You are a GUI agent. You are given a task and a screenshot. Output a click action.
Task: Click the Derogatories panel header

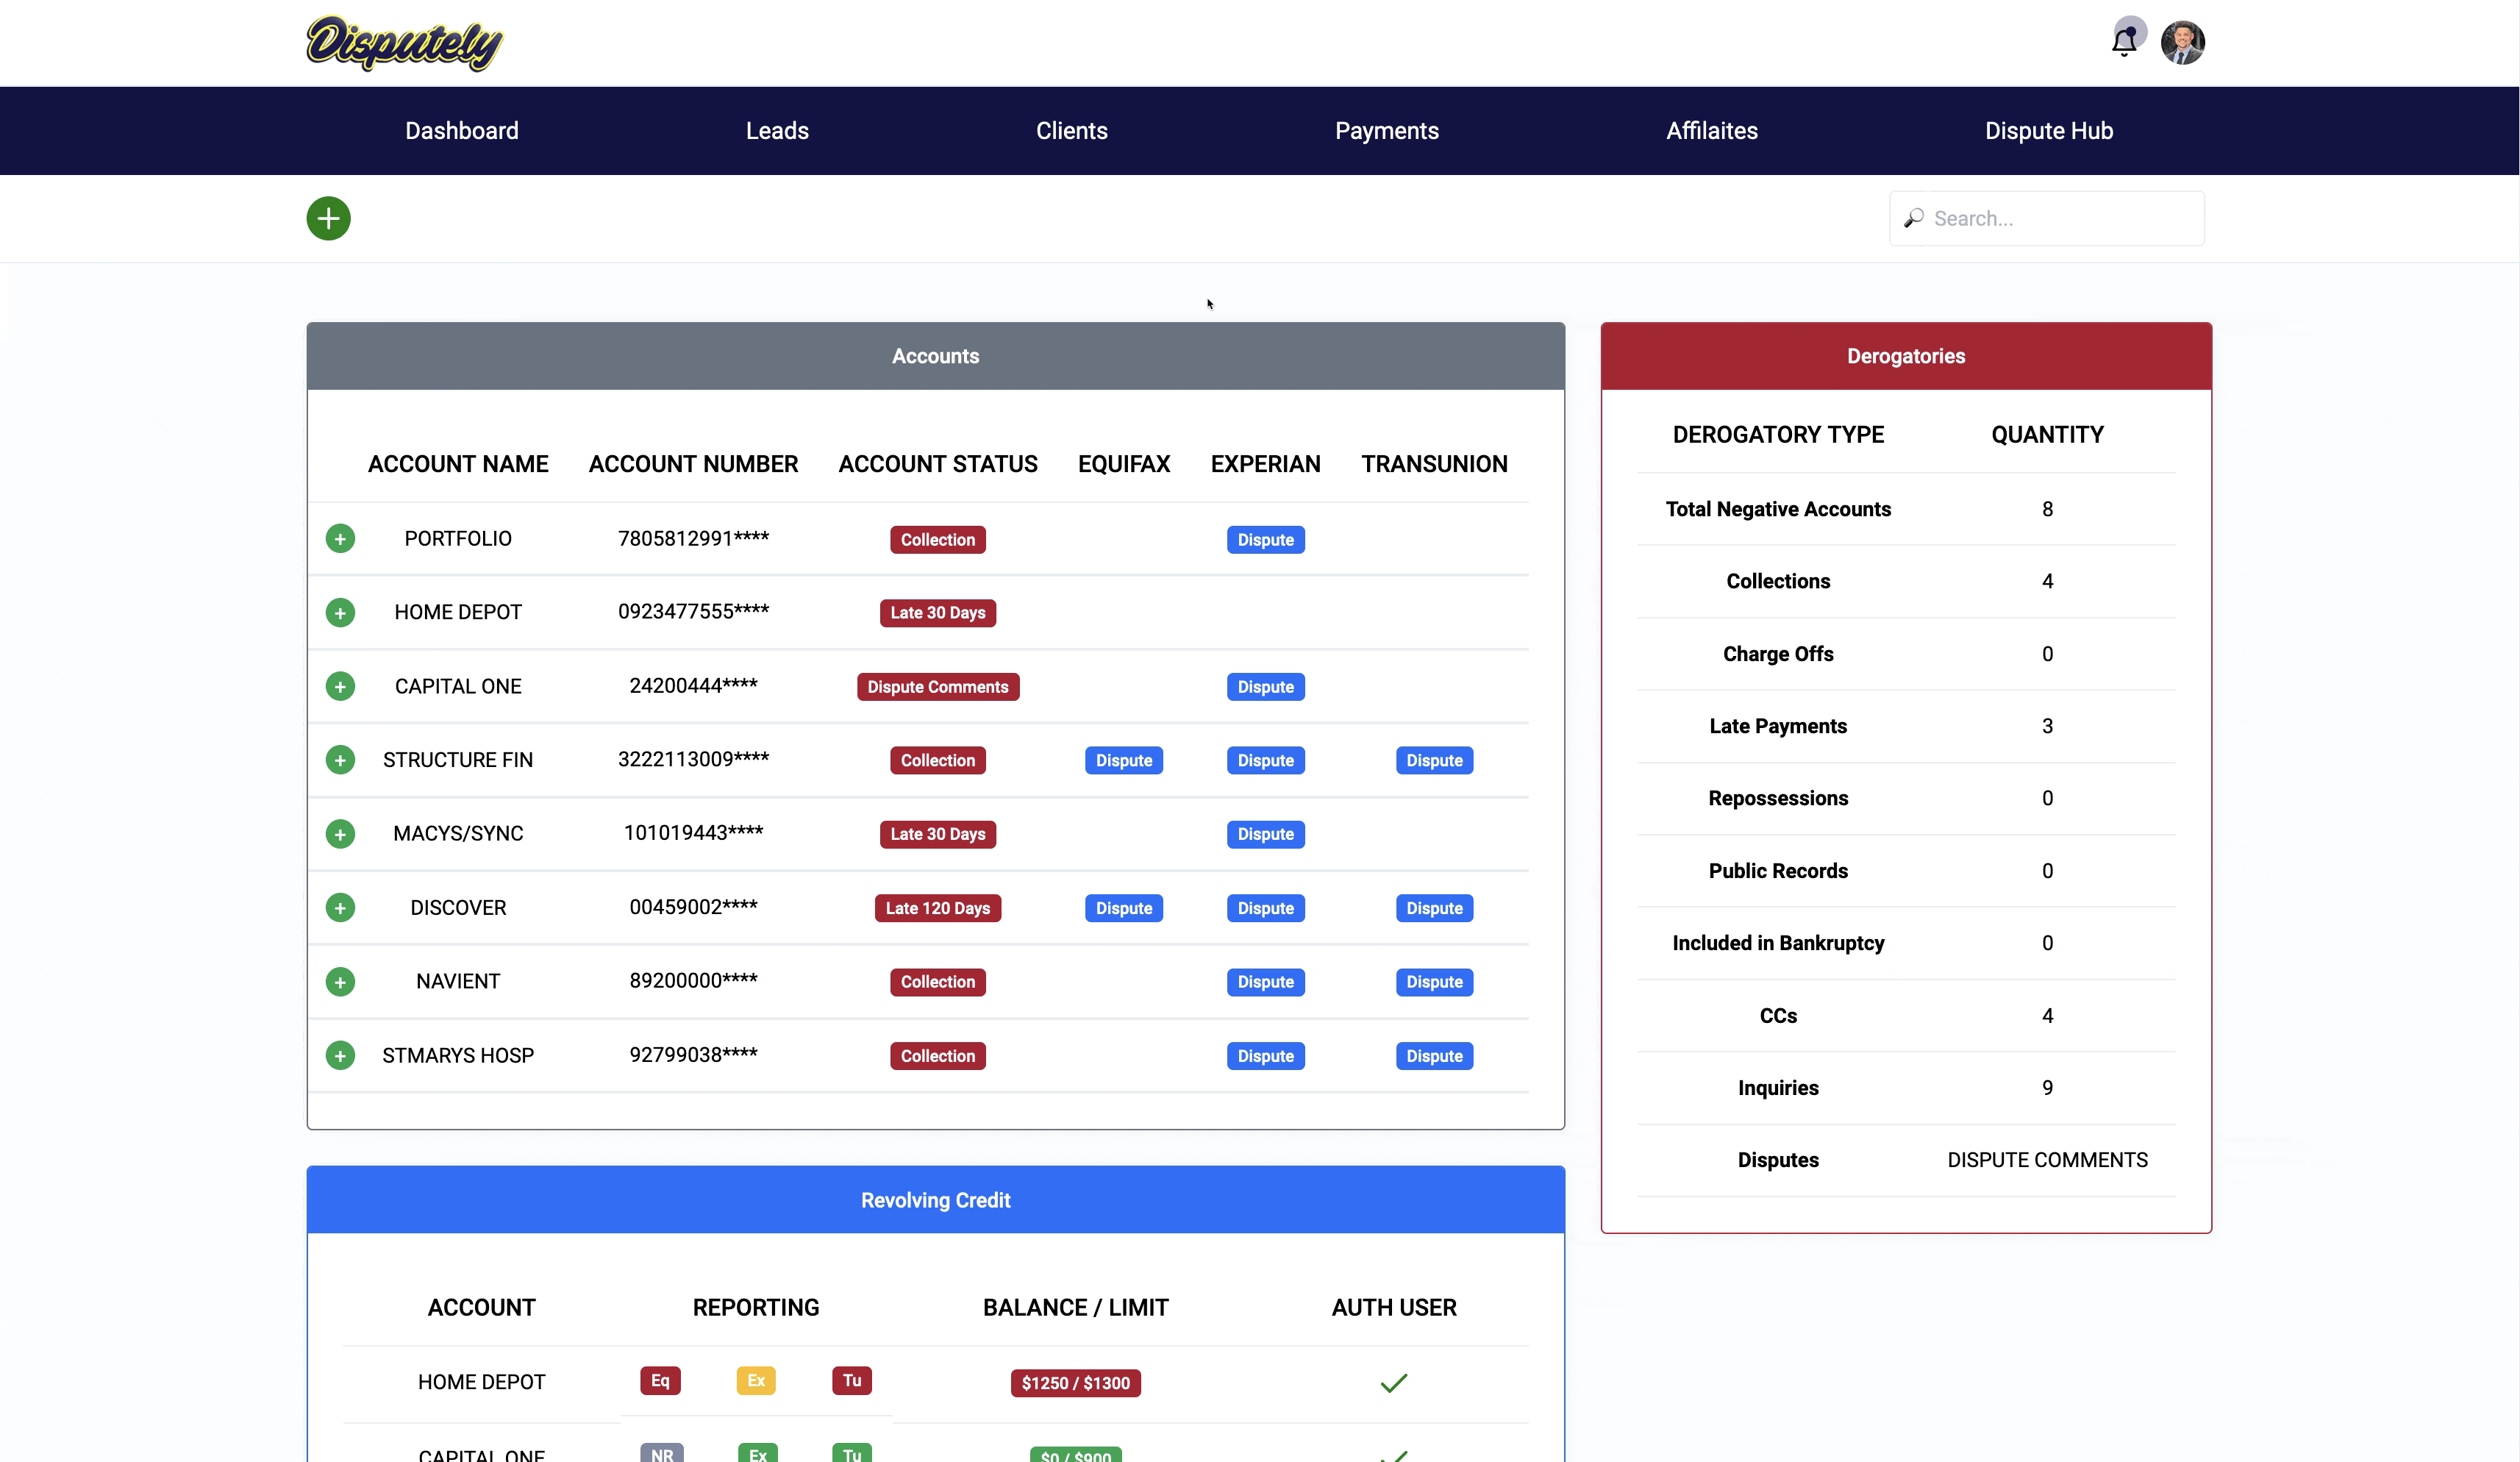coord(1905,356)
